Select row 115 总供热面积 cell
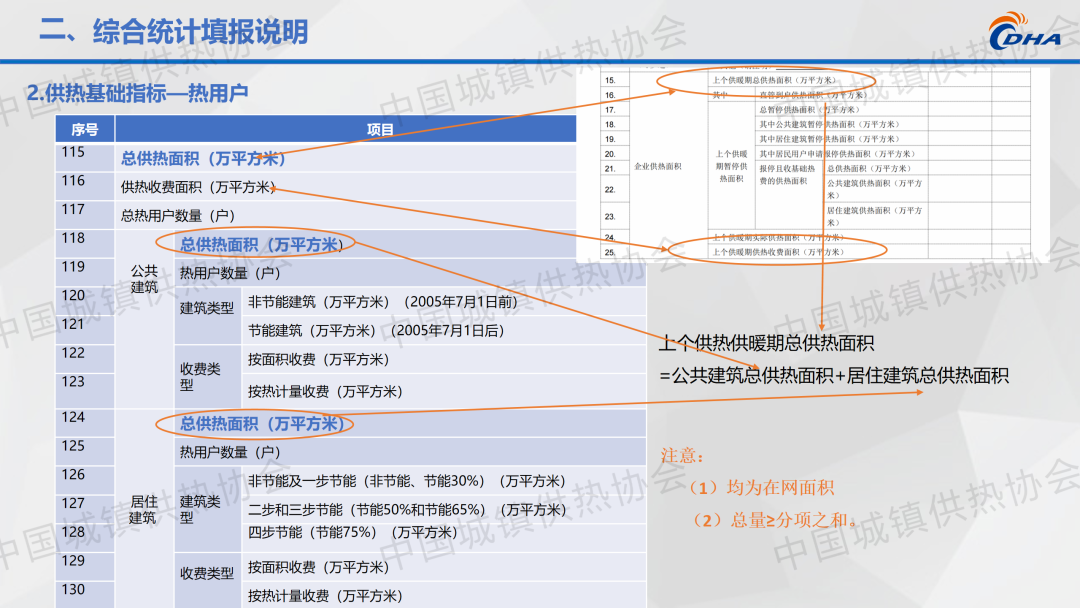 (203, 158)
